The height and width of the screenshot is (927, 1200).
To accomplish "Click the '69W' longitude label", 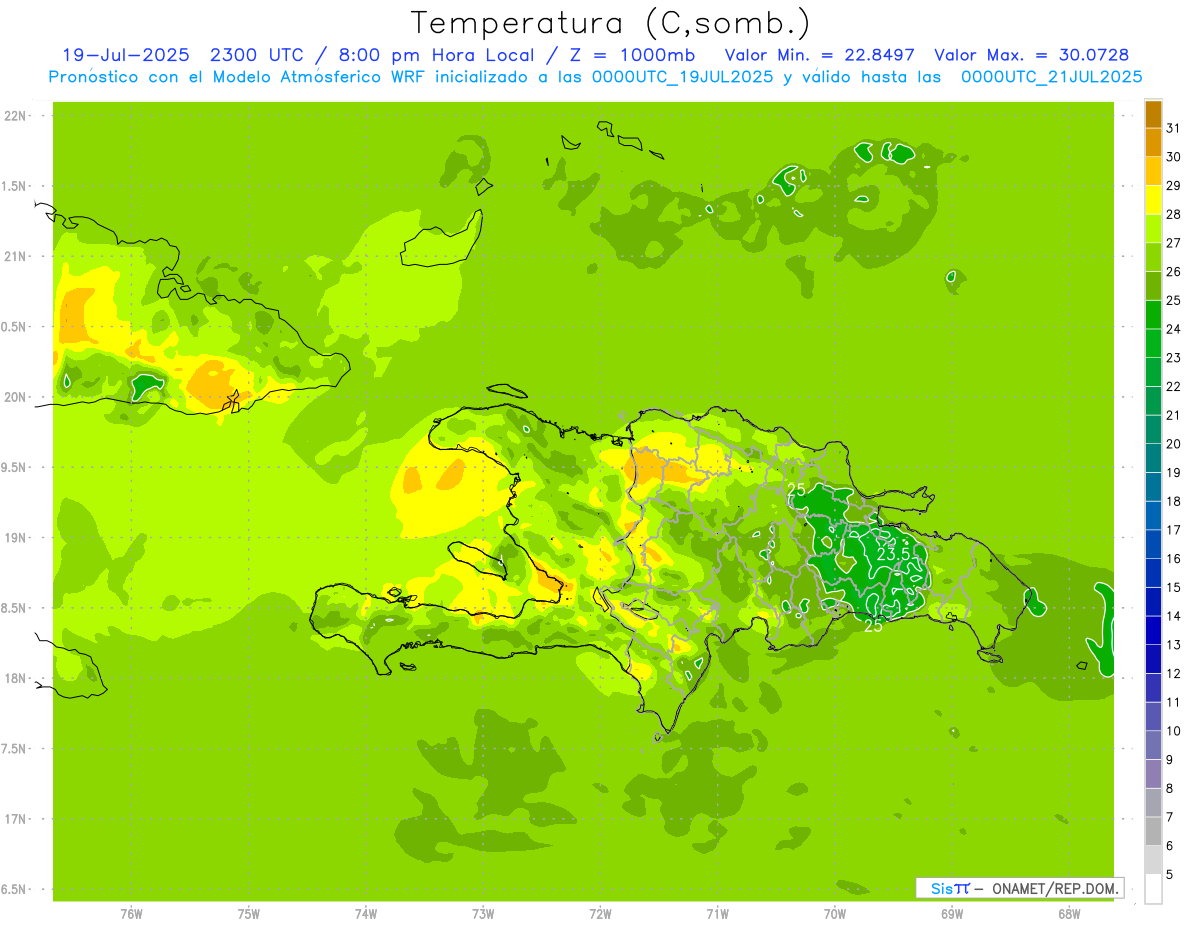I will [952, 914].
